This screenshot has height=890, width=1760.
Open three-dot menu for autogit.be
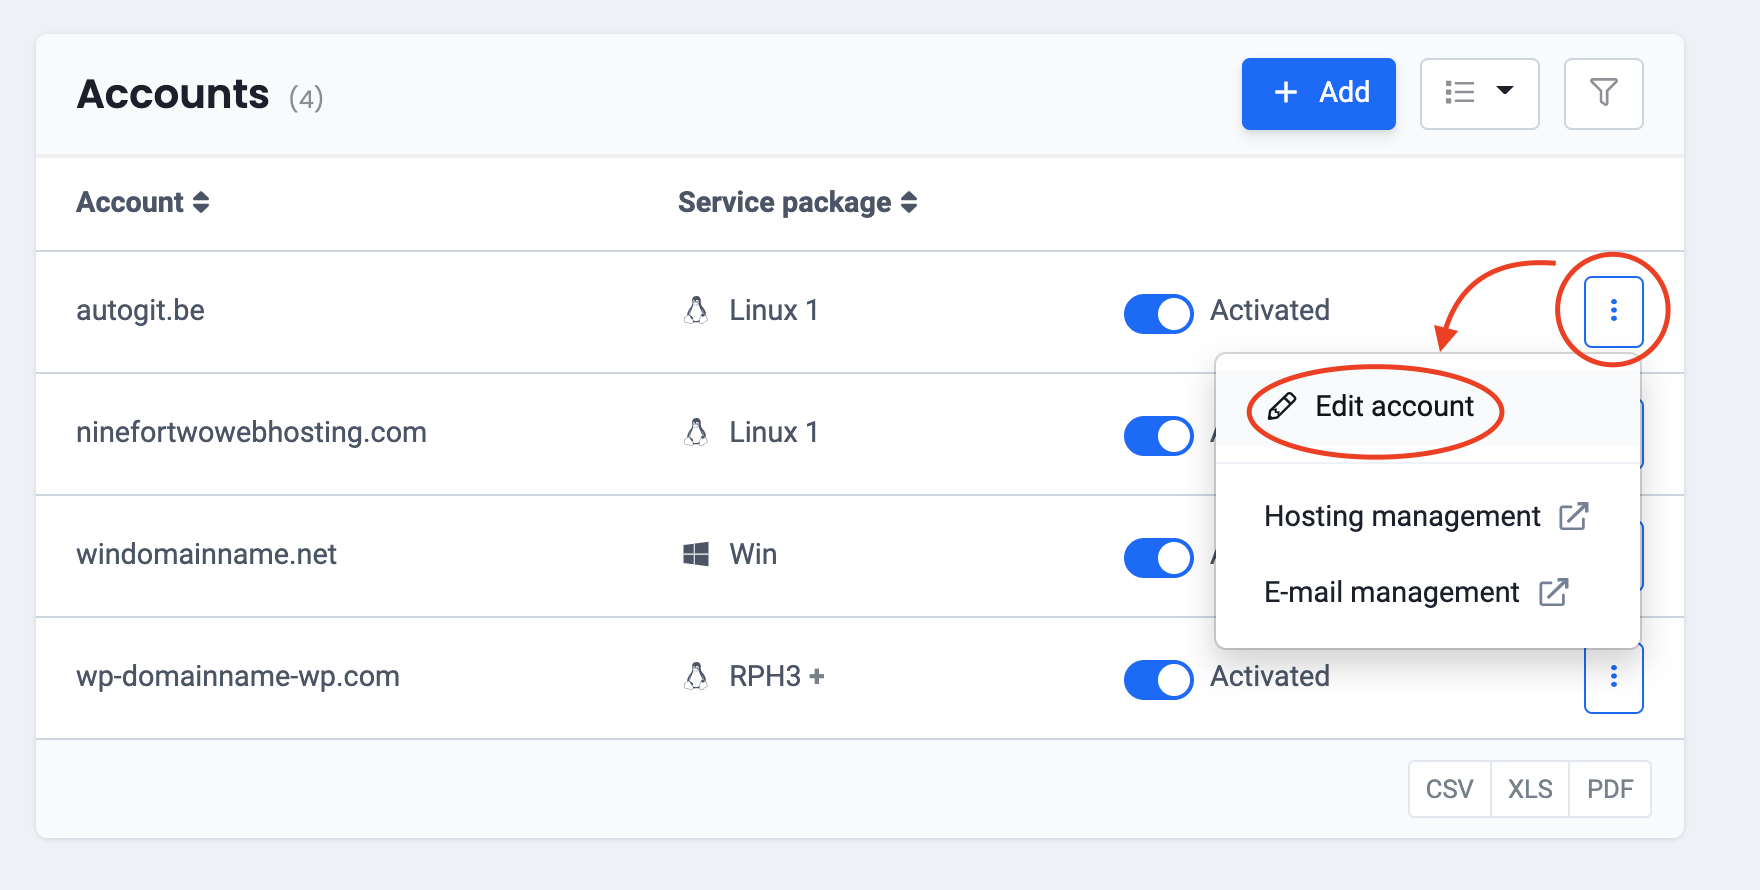[x=1613, y=311]
